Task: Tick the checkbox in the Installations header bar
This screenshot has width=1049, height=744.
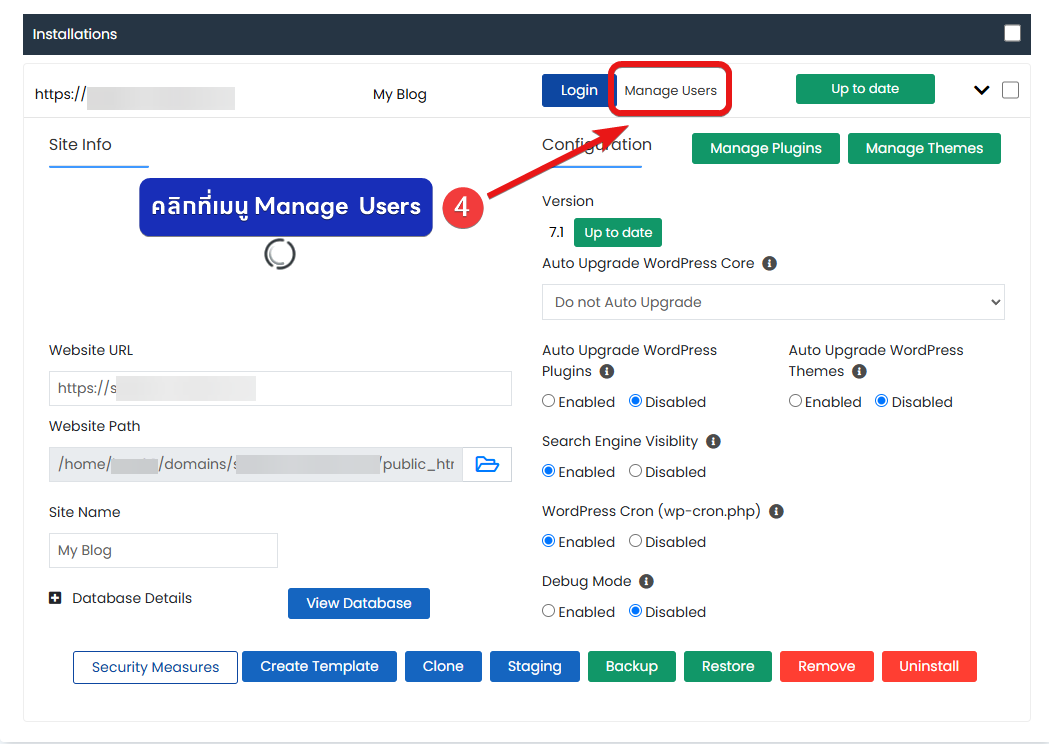Action: pos(1012,33)
